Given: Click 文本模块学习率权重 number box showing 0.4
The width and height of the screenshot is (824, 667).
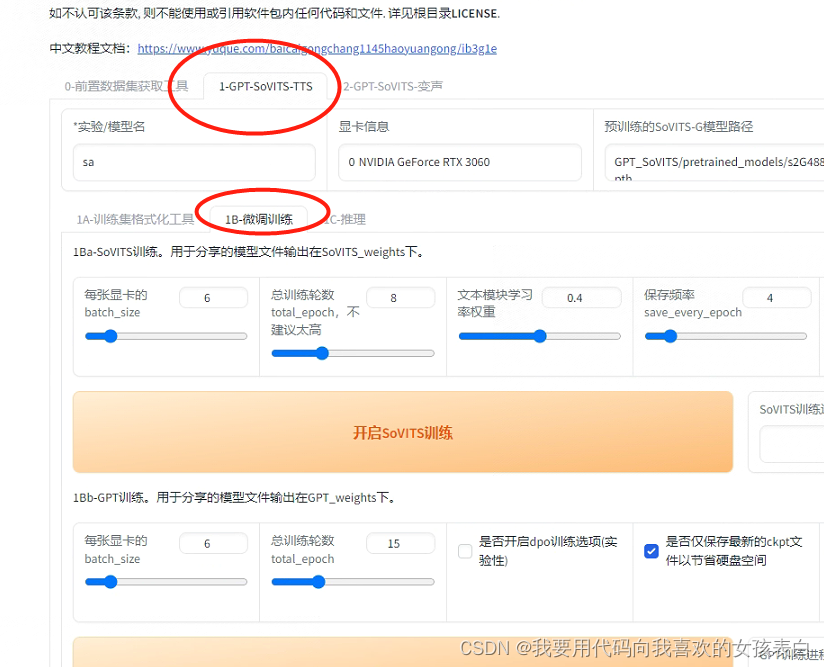Looking at the screenshot, I should tap(582, 298).
